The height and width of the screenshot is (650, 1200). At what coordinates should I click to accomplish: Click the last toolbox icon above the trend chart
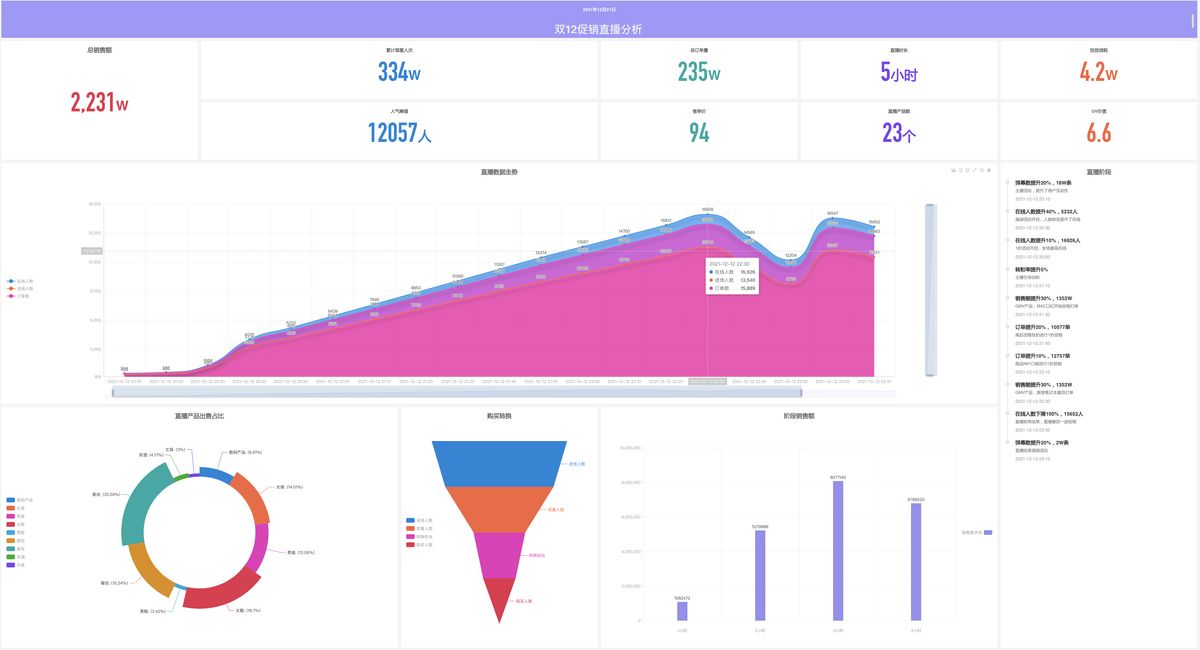[x=989, y=170]
